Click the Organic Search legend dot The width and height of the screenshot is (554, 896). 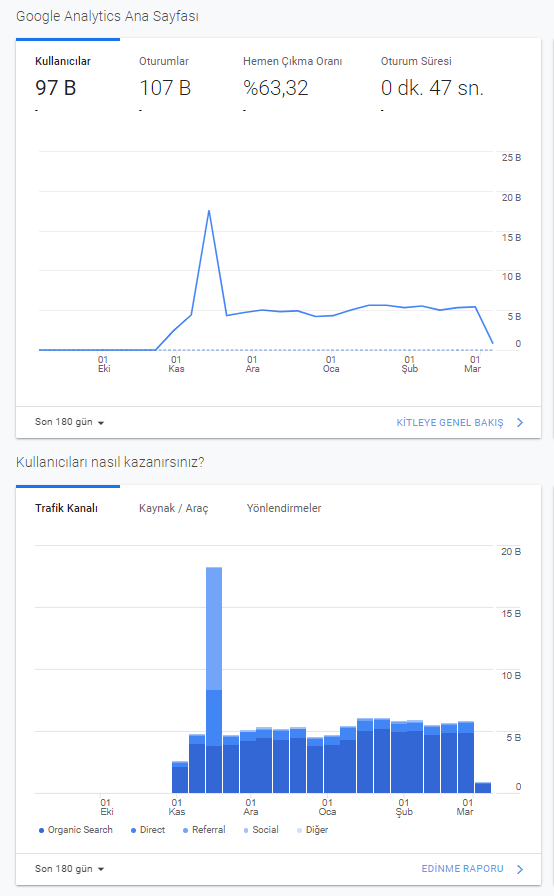[41, 830]
